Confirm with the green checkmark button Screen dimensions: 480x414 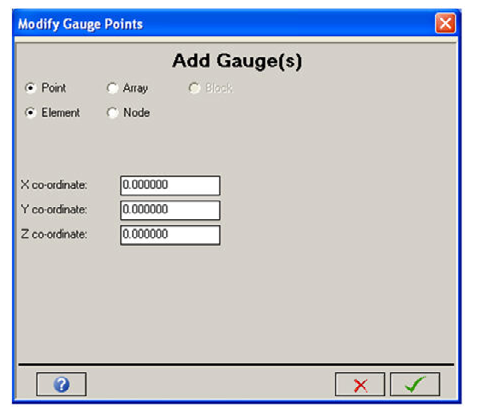415,384
